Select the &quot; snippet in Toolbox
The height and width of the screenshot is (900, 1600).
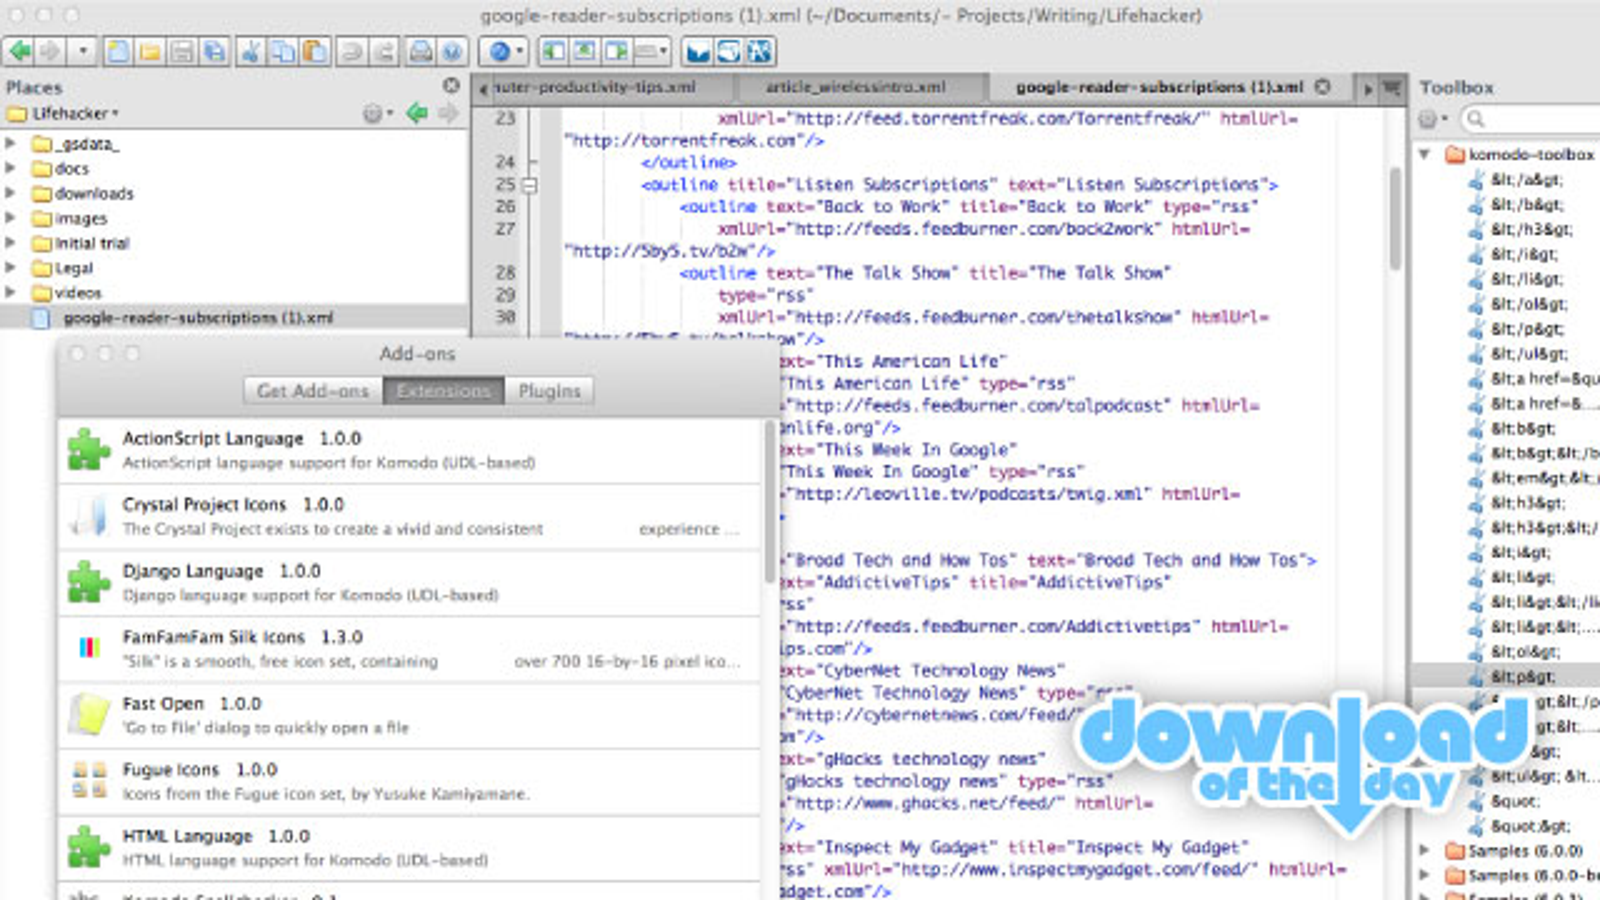click(x=1515, y=801)
